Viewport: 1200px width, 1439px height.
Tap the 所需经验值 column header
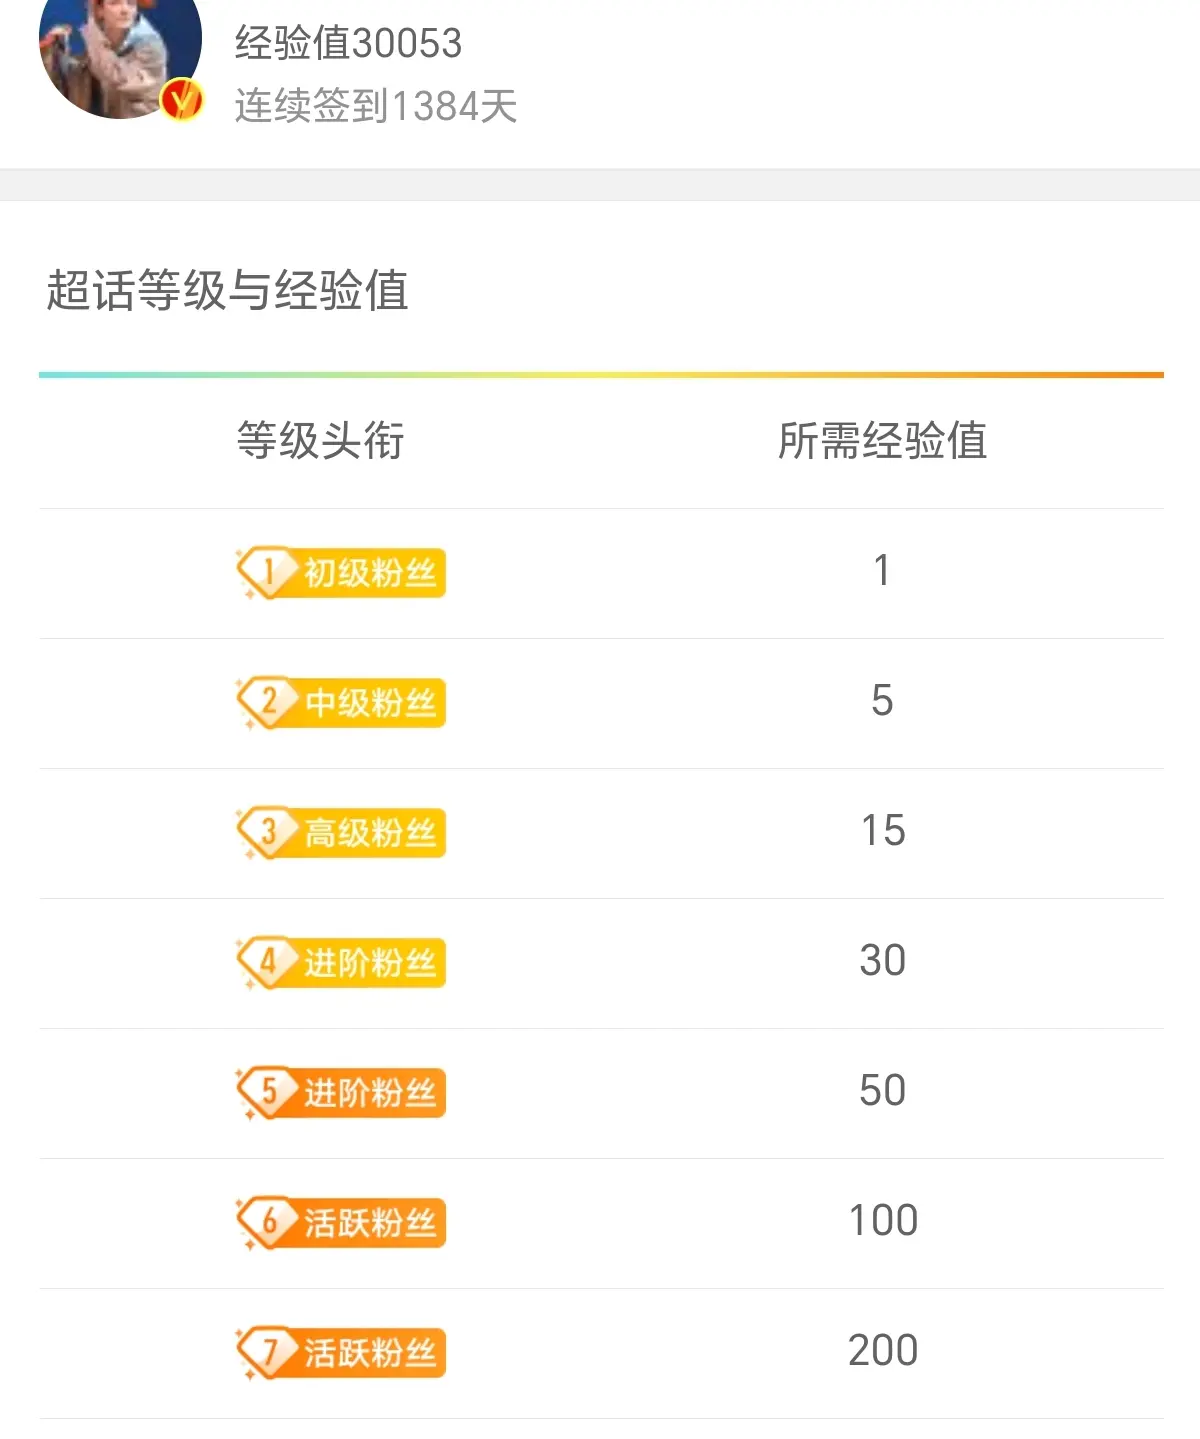click(882, 441)
